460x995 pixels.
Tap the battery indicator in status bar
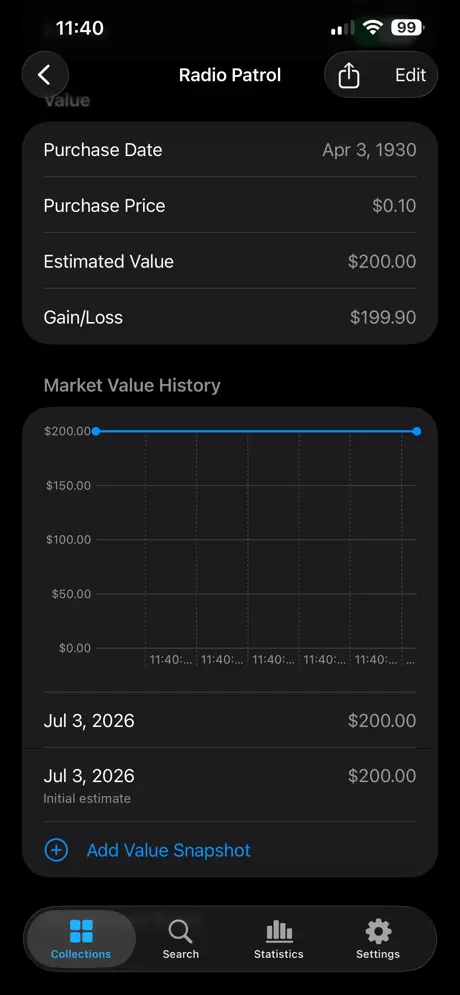tap(407, 27)
